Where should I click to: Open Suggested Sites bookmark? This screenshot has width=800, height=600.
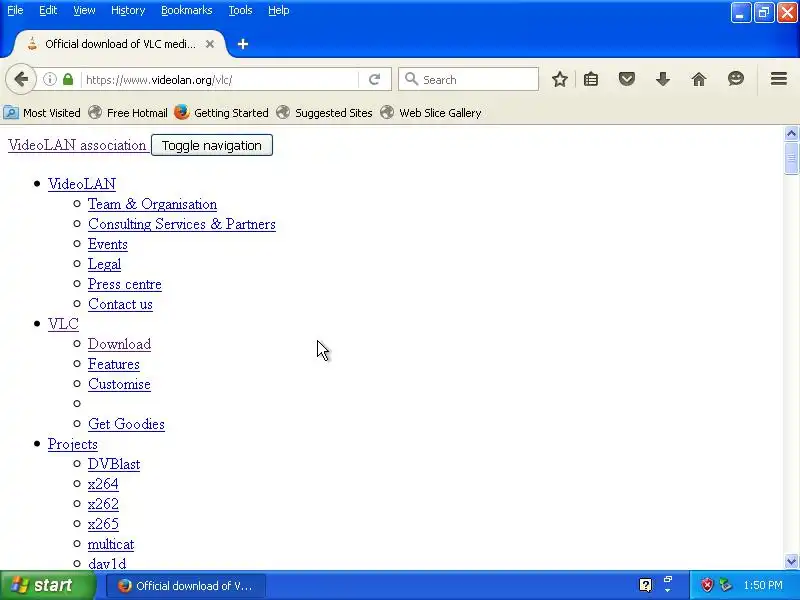(324, 113)
